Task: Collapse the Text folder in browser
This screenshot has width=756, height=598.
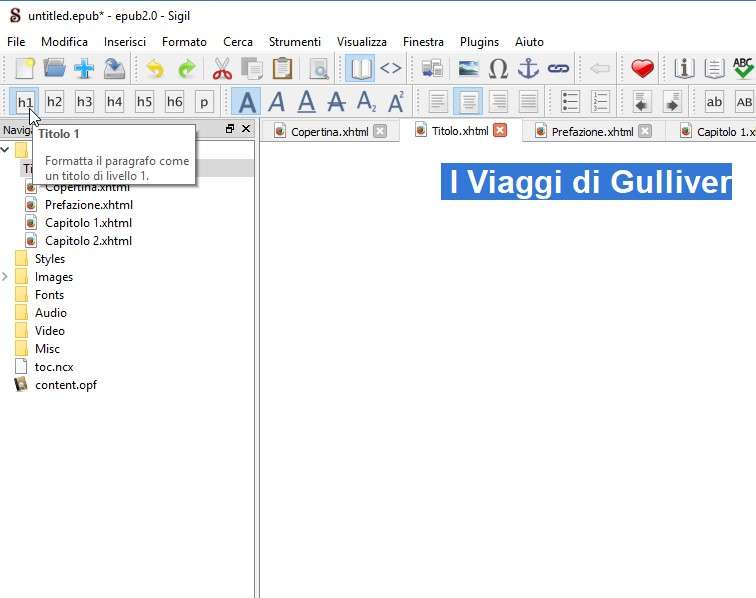Action: coord(5,150)
